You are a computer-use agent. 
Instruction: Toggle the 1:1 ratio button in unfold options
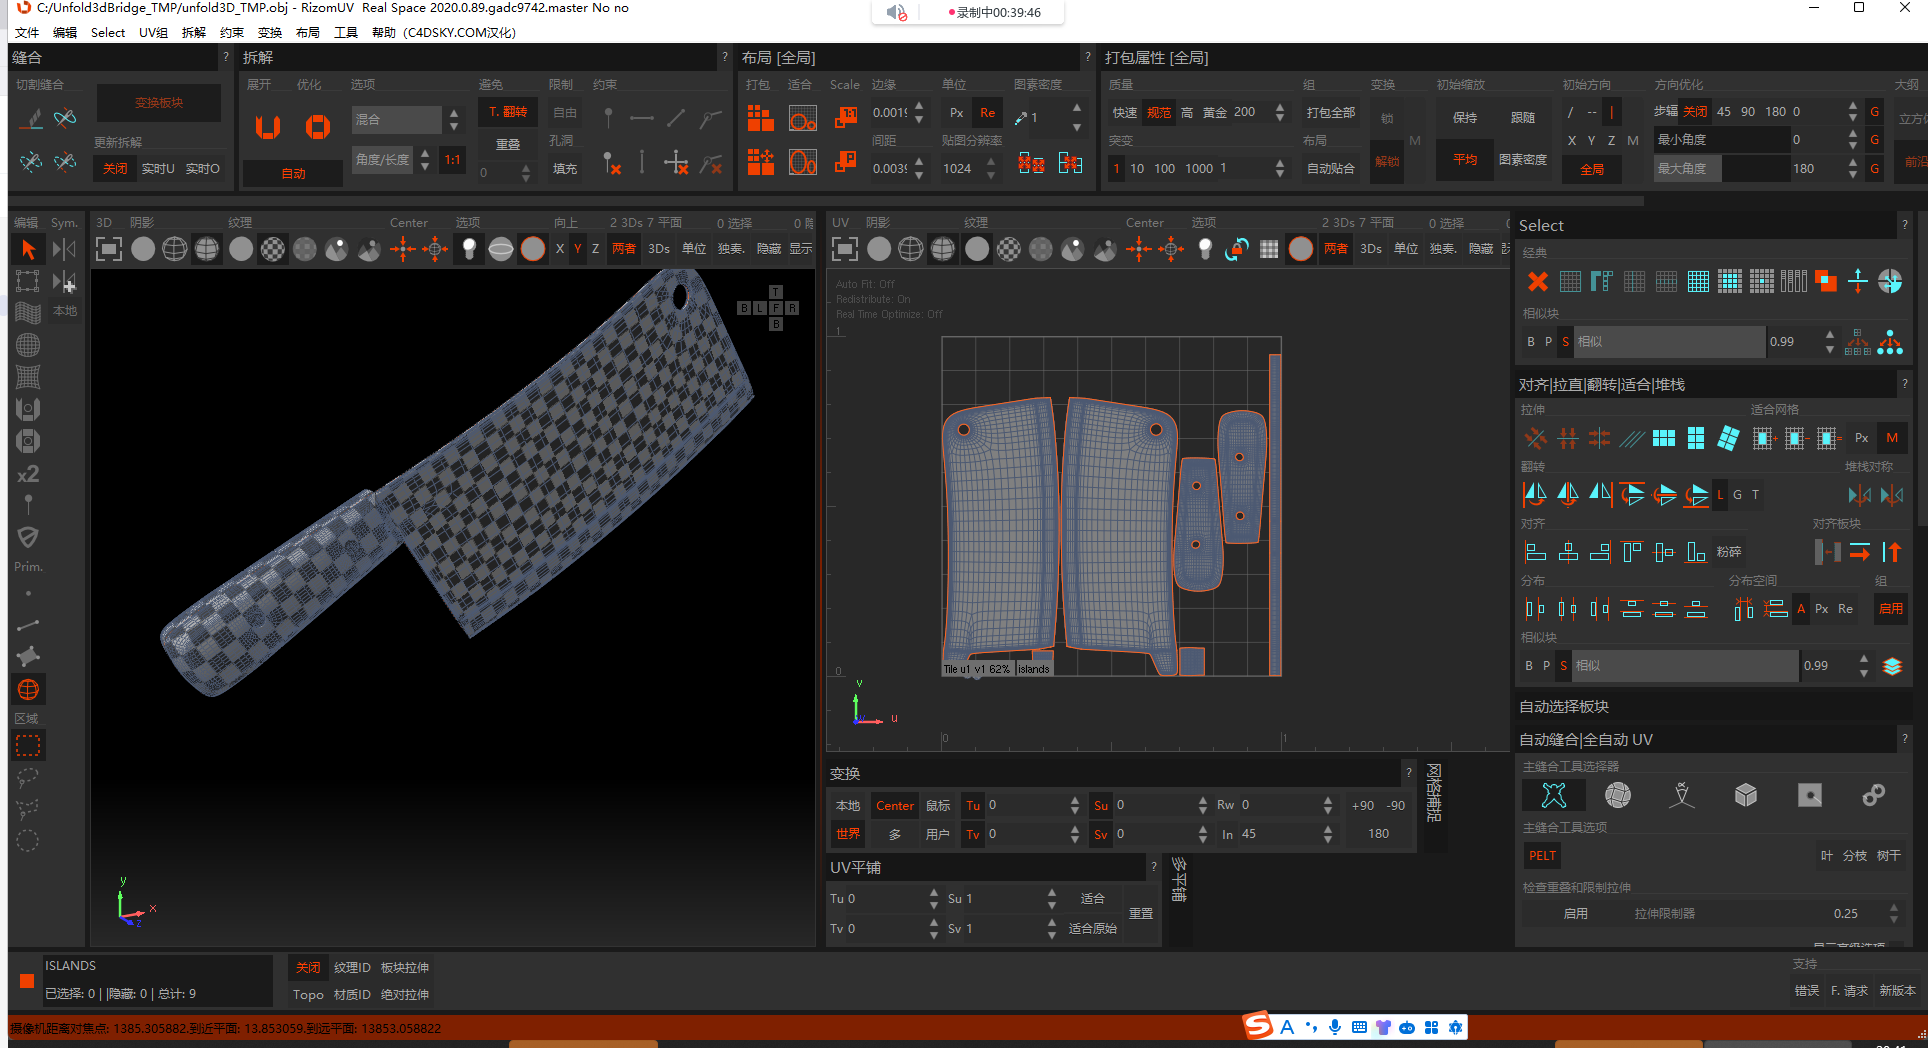(x=453, y=160)
